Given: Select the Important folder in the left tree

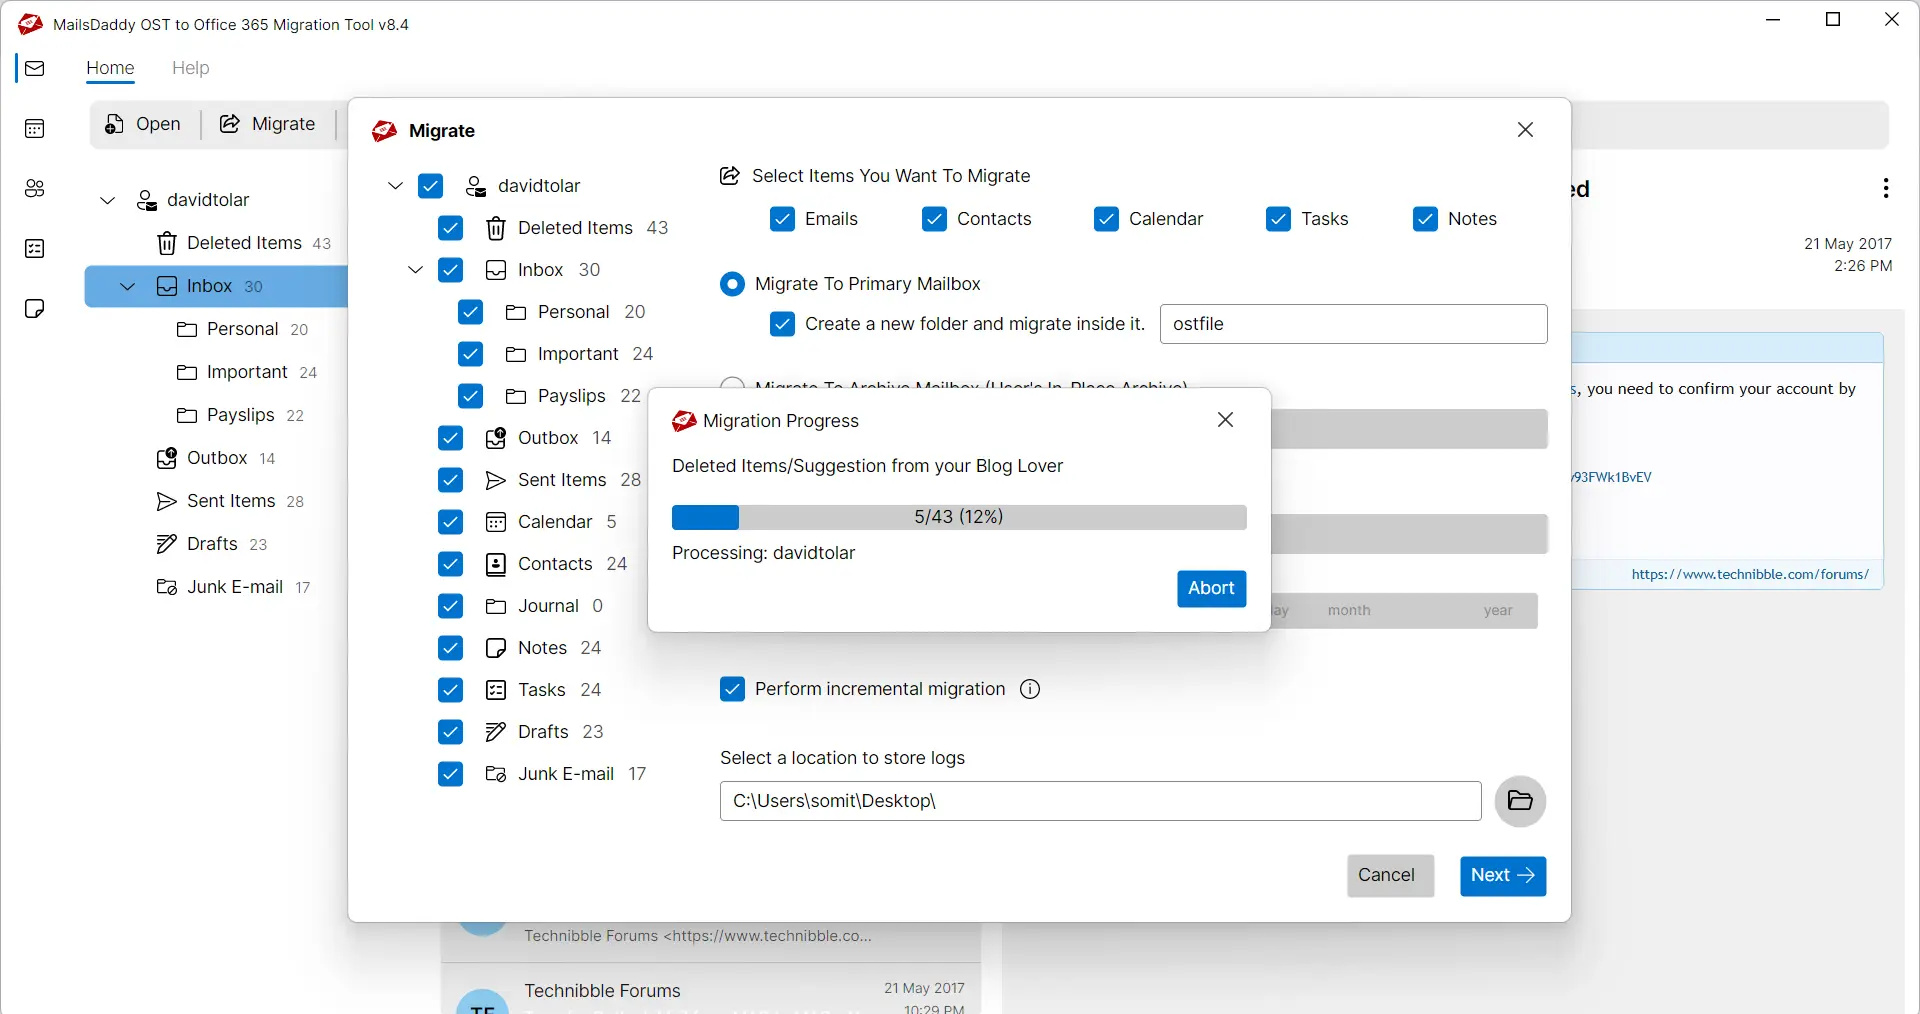Looking at the screenshot, I should point(246,372).
